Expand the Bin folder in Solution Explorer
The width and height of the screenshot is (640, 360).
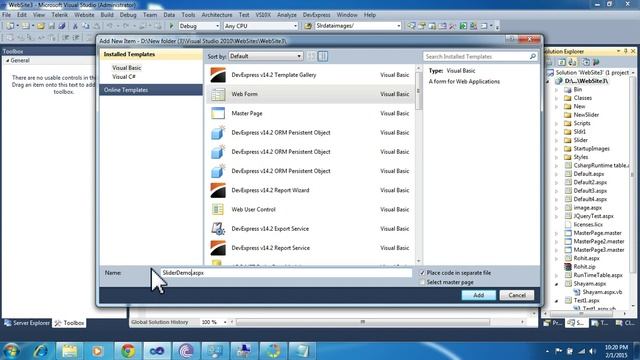pos(557,89)
